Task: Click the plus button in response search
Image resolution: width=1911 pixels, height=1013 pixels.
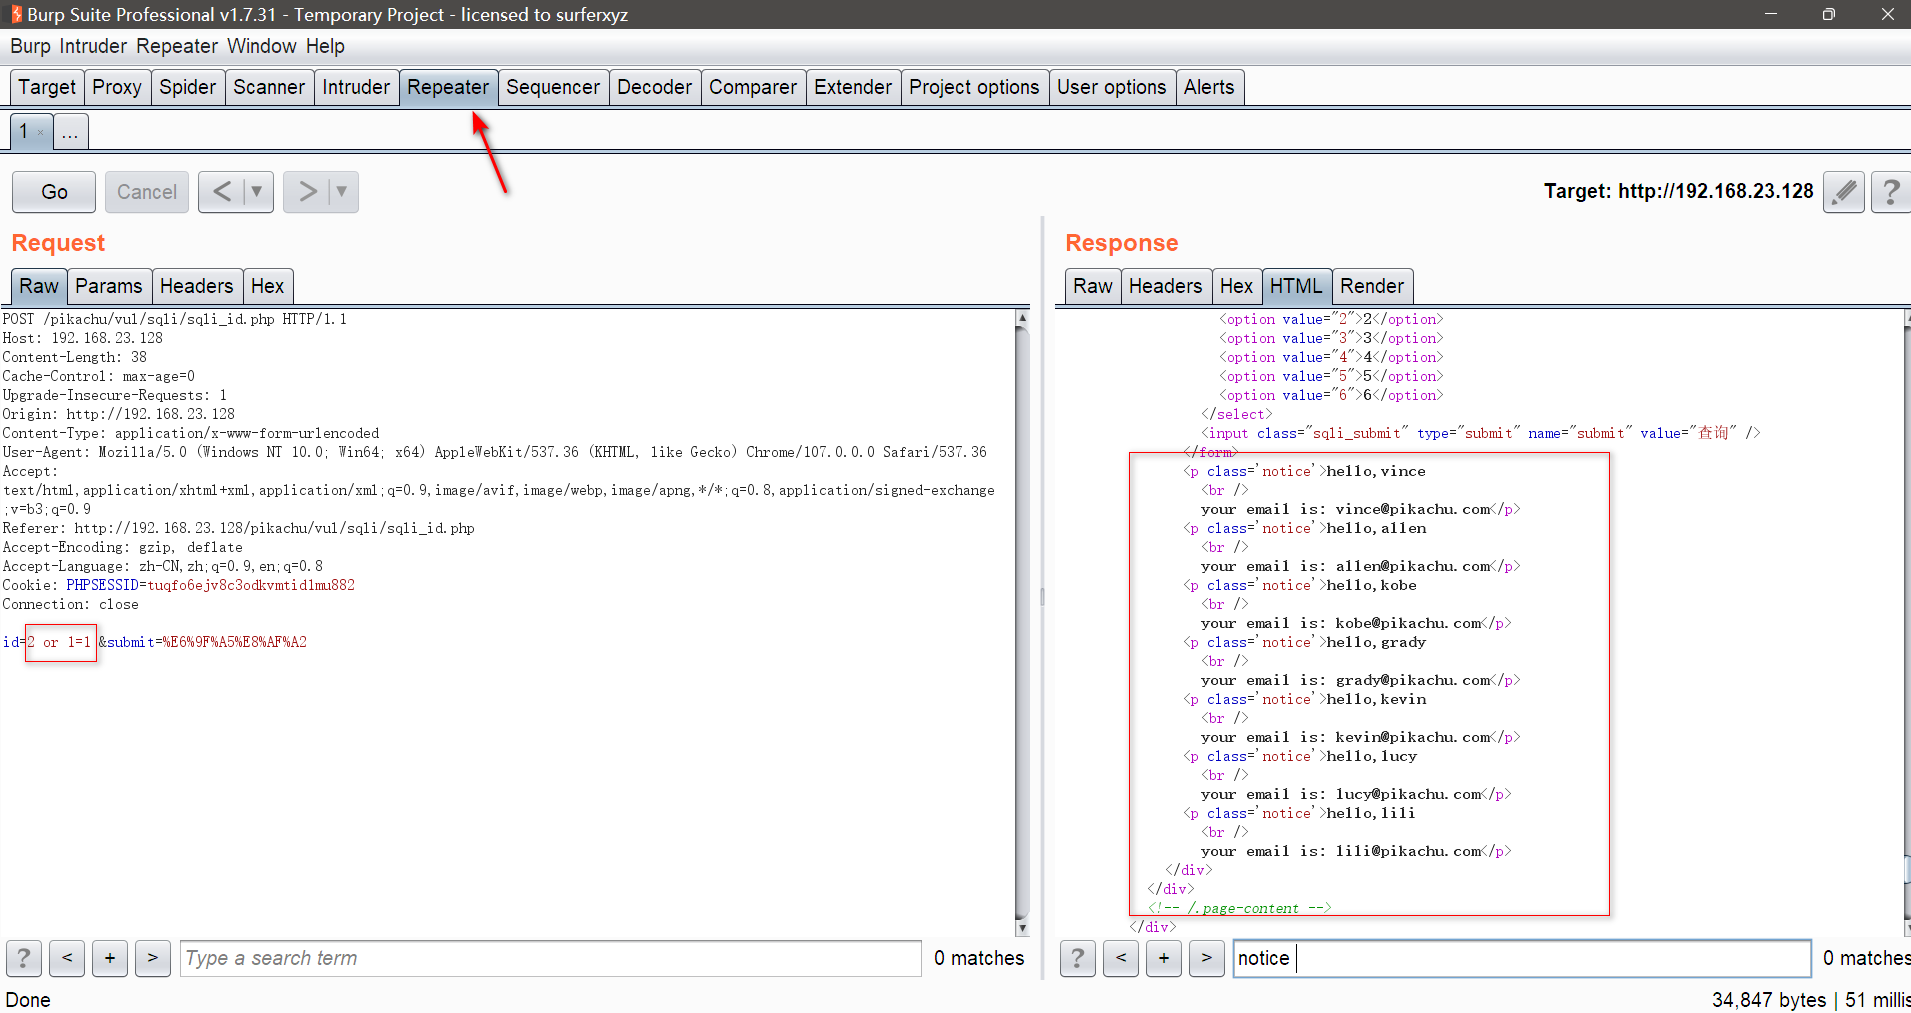Action: pos(1164,958)
